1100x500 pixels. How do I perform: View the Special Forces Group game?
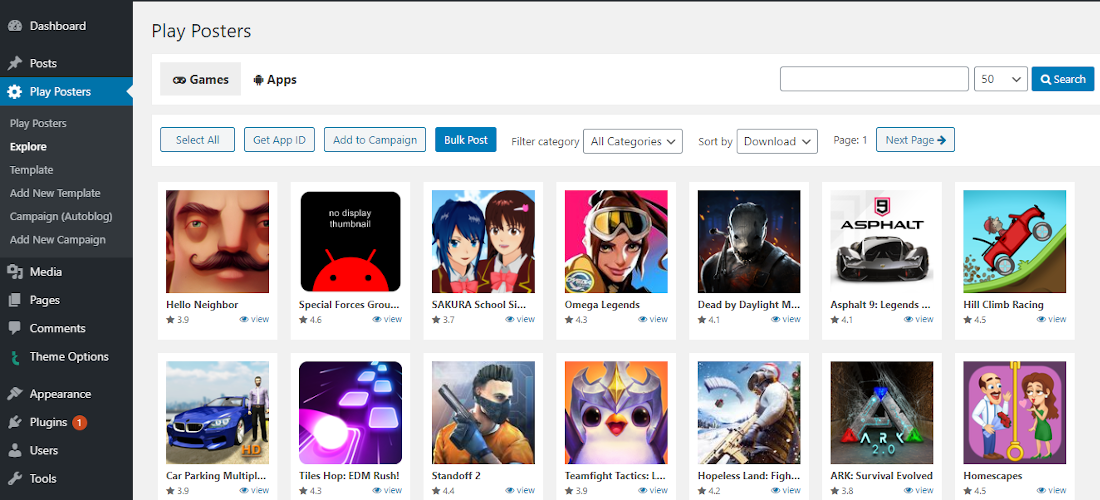387,319
